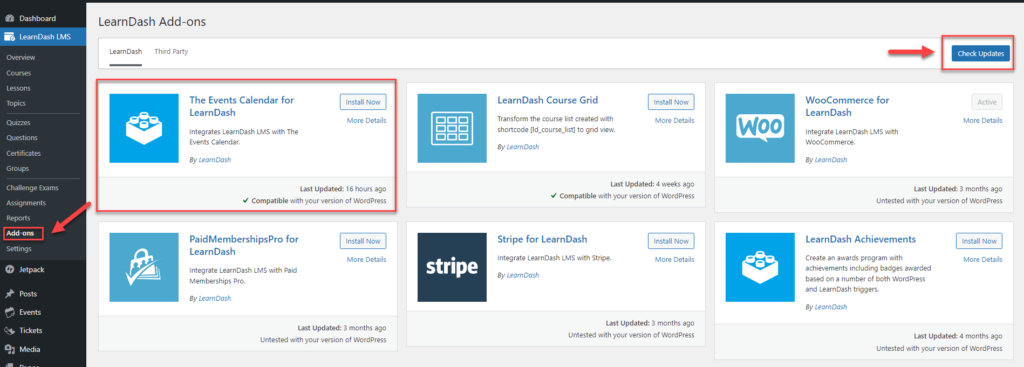Click the PaidMembershipsPro logo thumbnail

(144, 267)
